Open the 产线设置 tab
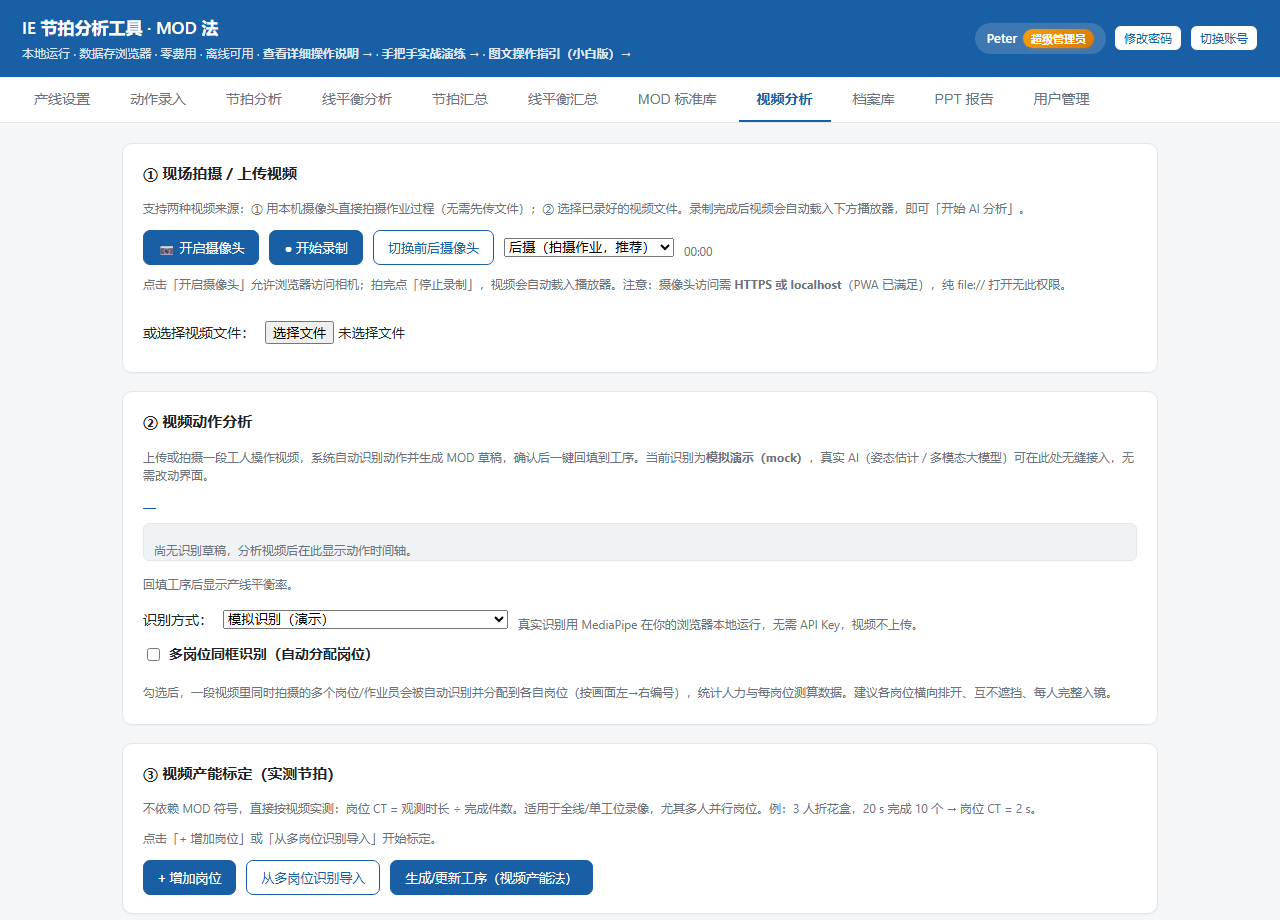1280x920 pixels. coord(62,99)
